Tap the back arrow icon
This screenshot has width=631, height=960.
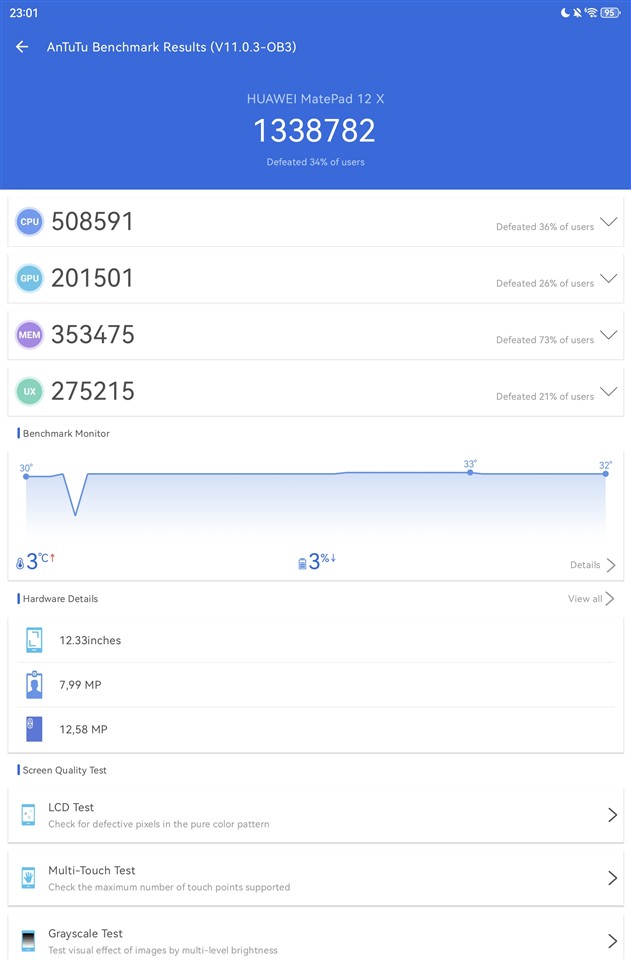(22, 47)
